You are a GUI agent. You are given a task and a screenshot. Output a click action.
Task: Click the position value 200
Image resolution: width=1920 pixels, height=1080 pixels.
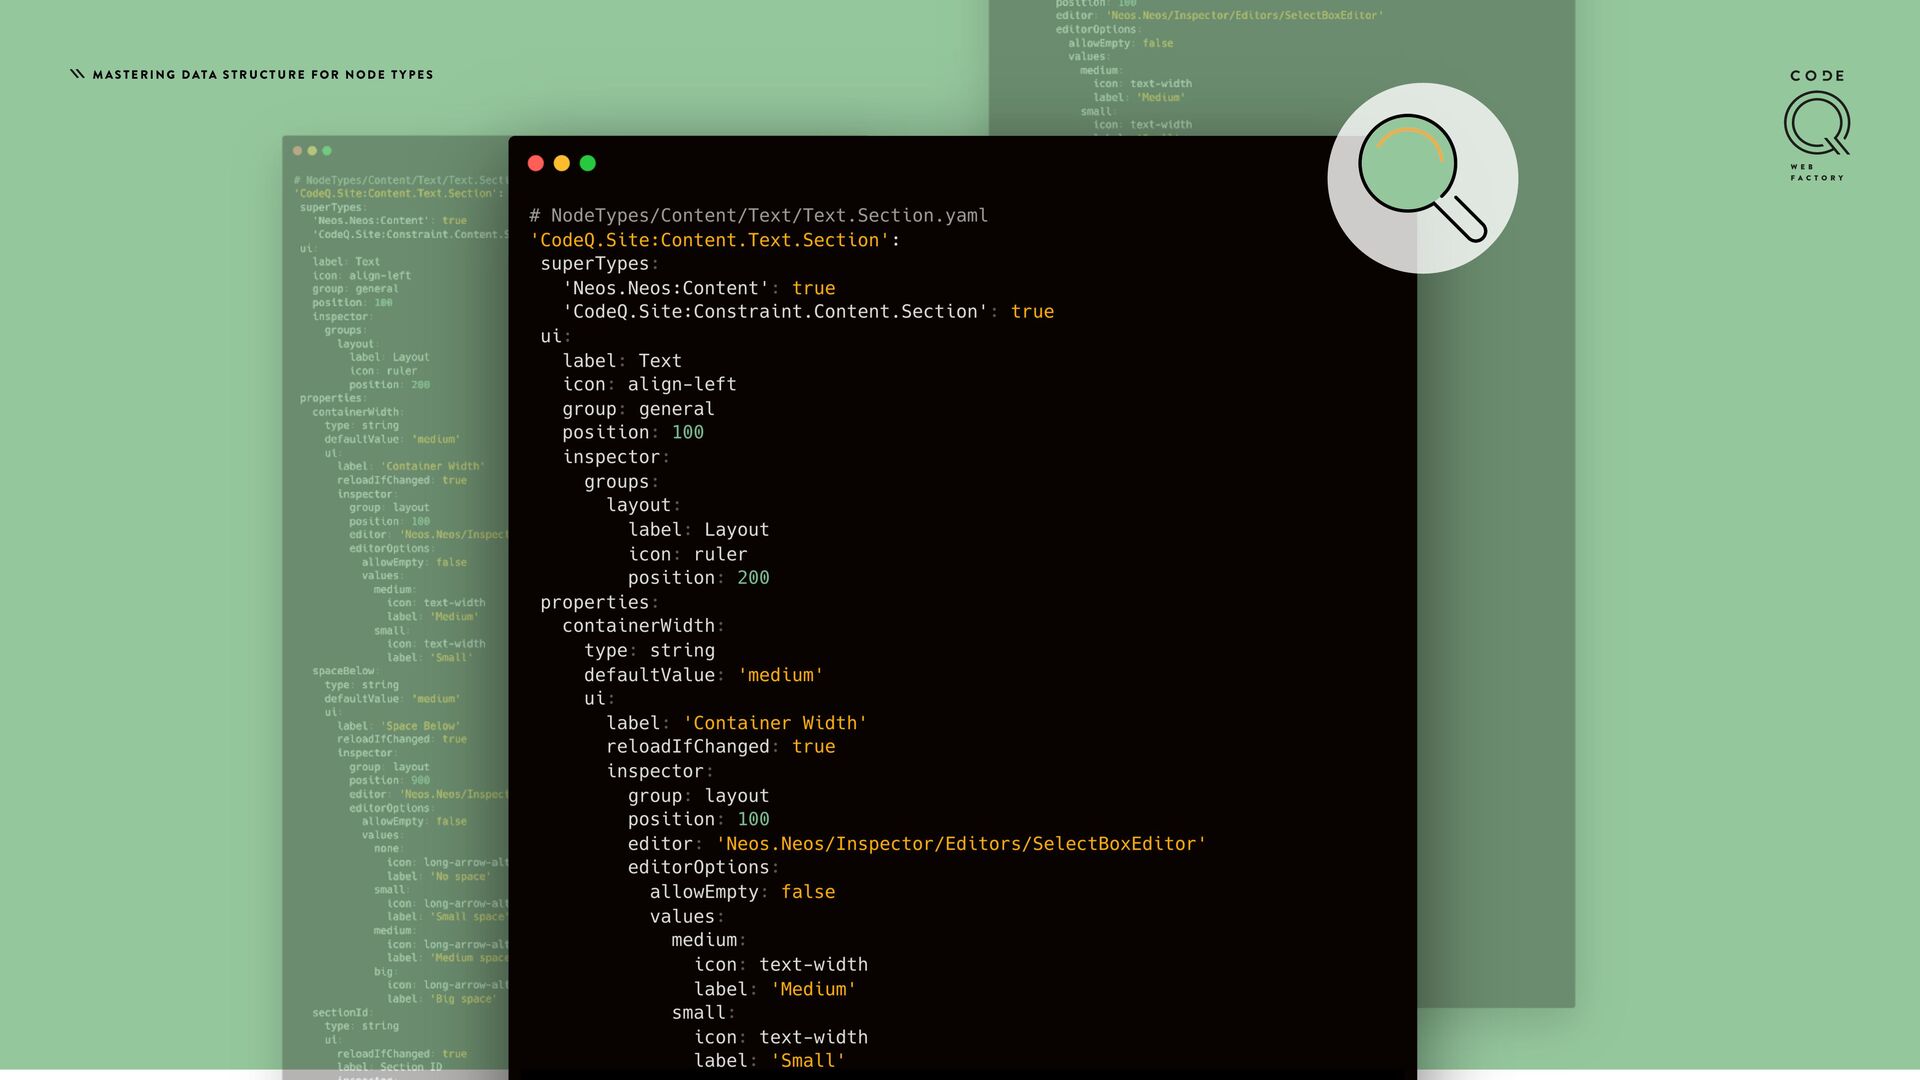point(753,578)
